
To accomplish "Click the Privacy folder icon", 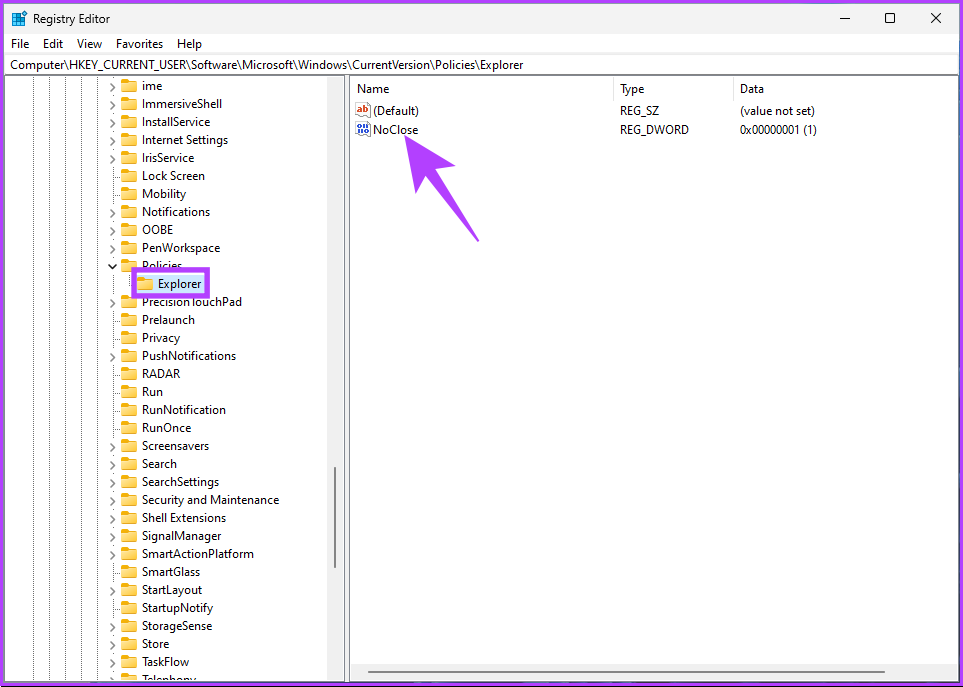I will (x=128, y=338).
